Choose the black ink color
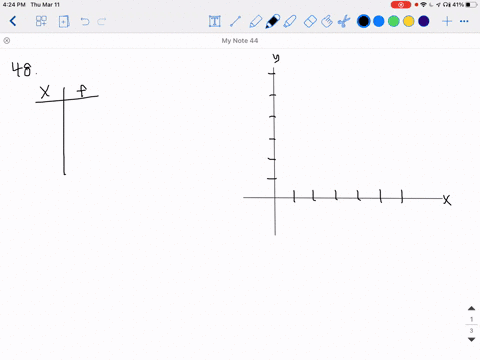 (363, 21)
